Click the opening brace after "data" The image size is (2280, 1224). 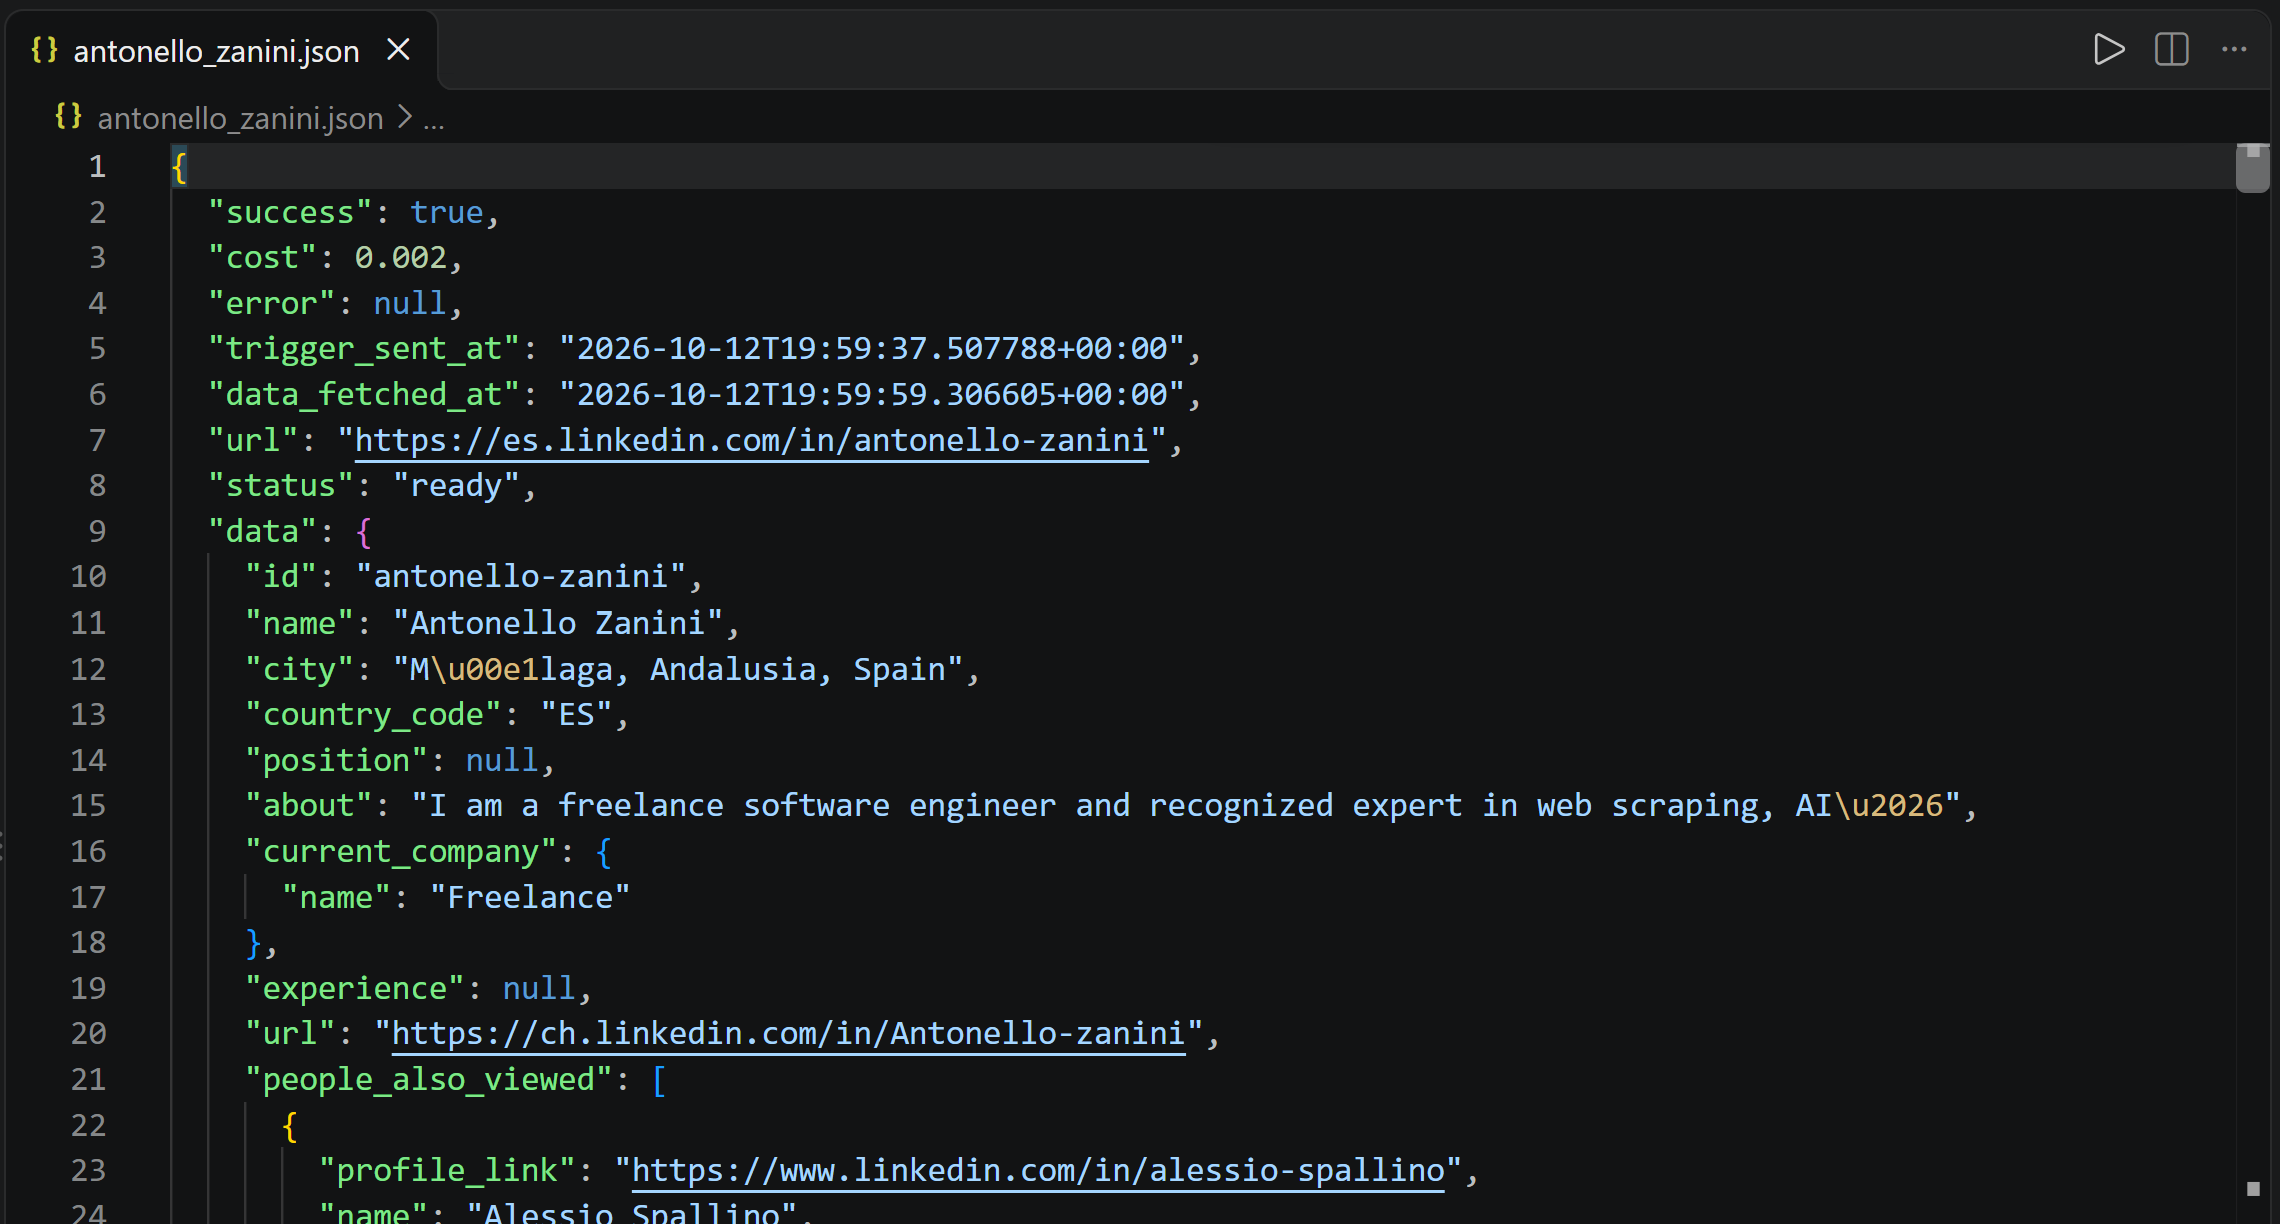pyautogui.click(x=364, y=532)
